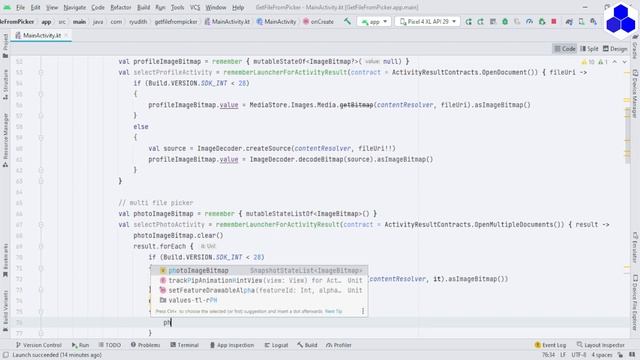The width and height of the screenshot is (640, 360).
Task: Click Sync Project with Gradle Files icon
Action: (x=569, y=22)
